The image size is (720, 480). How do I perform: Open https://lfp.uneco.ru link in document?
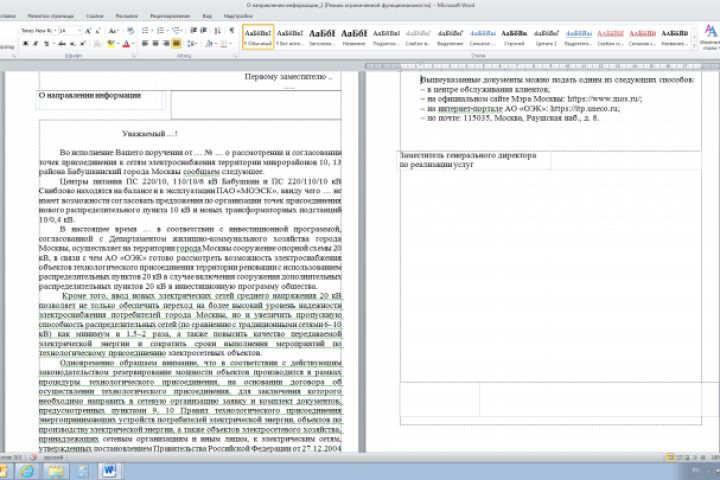coord(585,108)
